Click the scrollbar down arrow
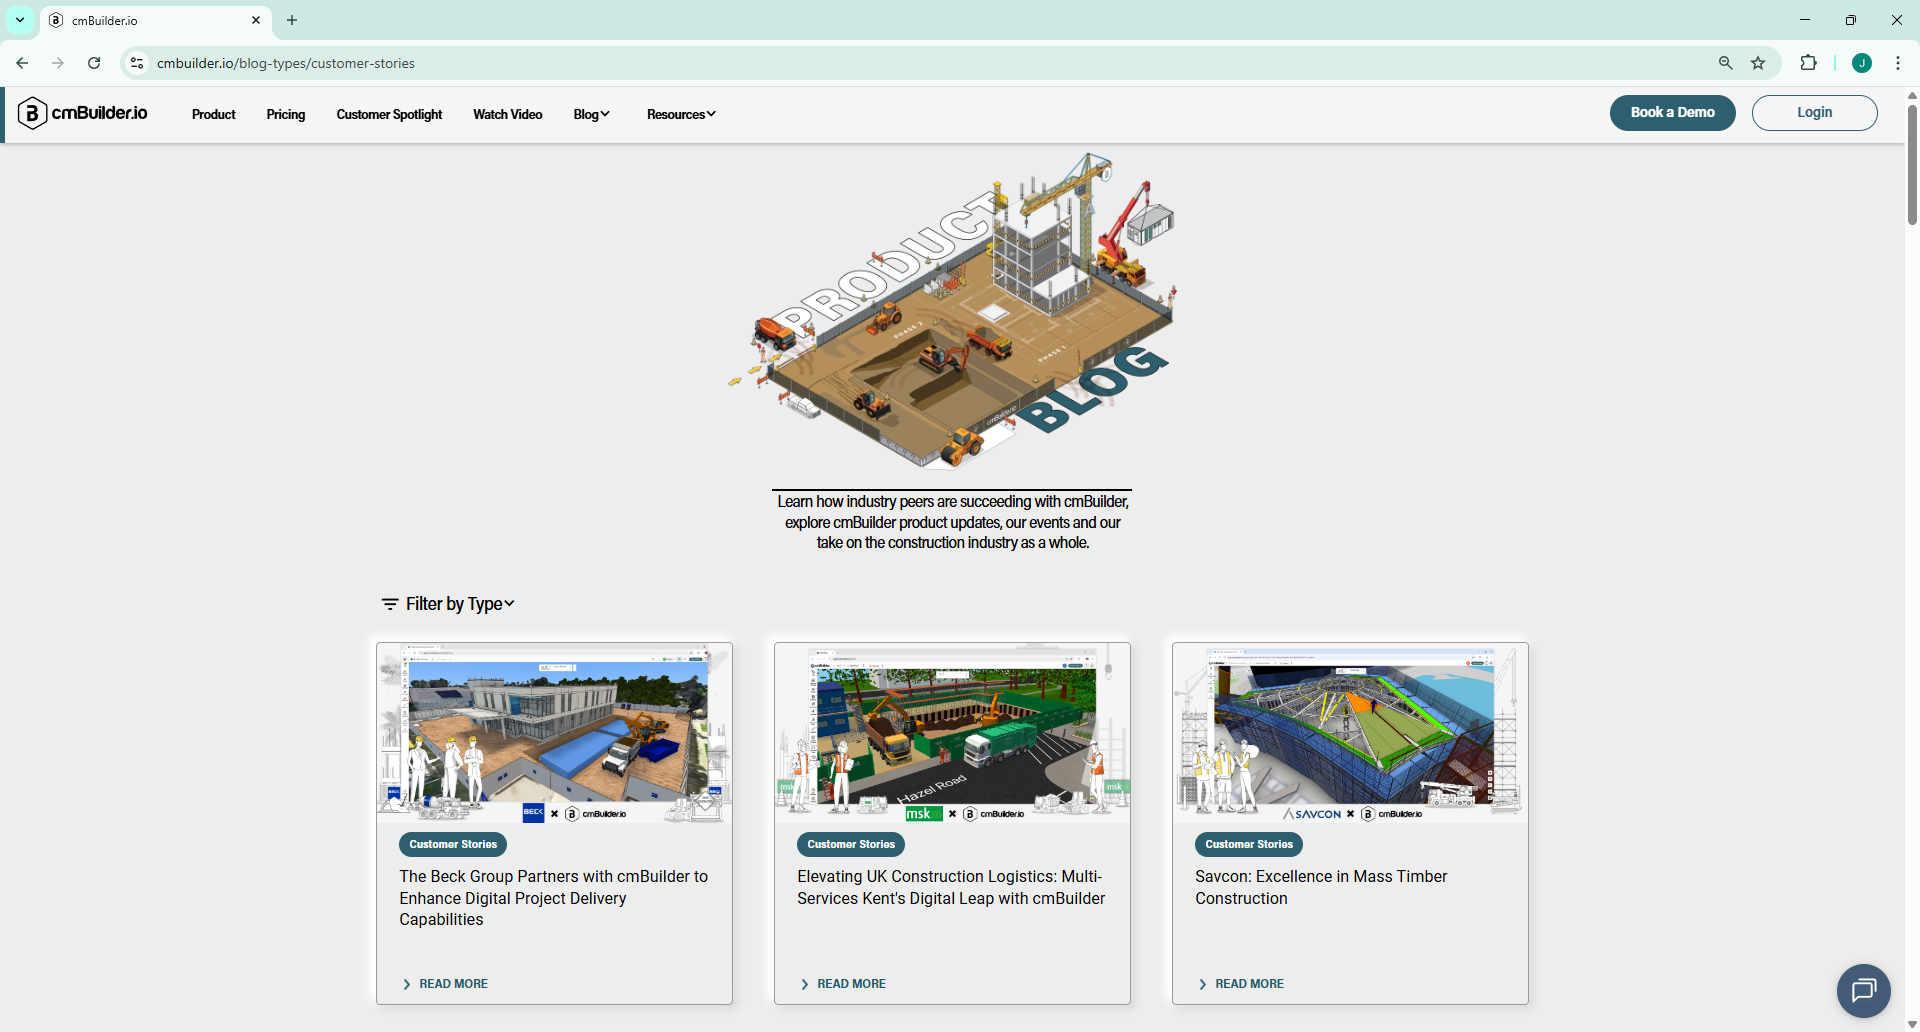 [x=1912, y=1024]
